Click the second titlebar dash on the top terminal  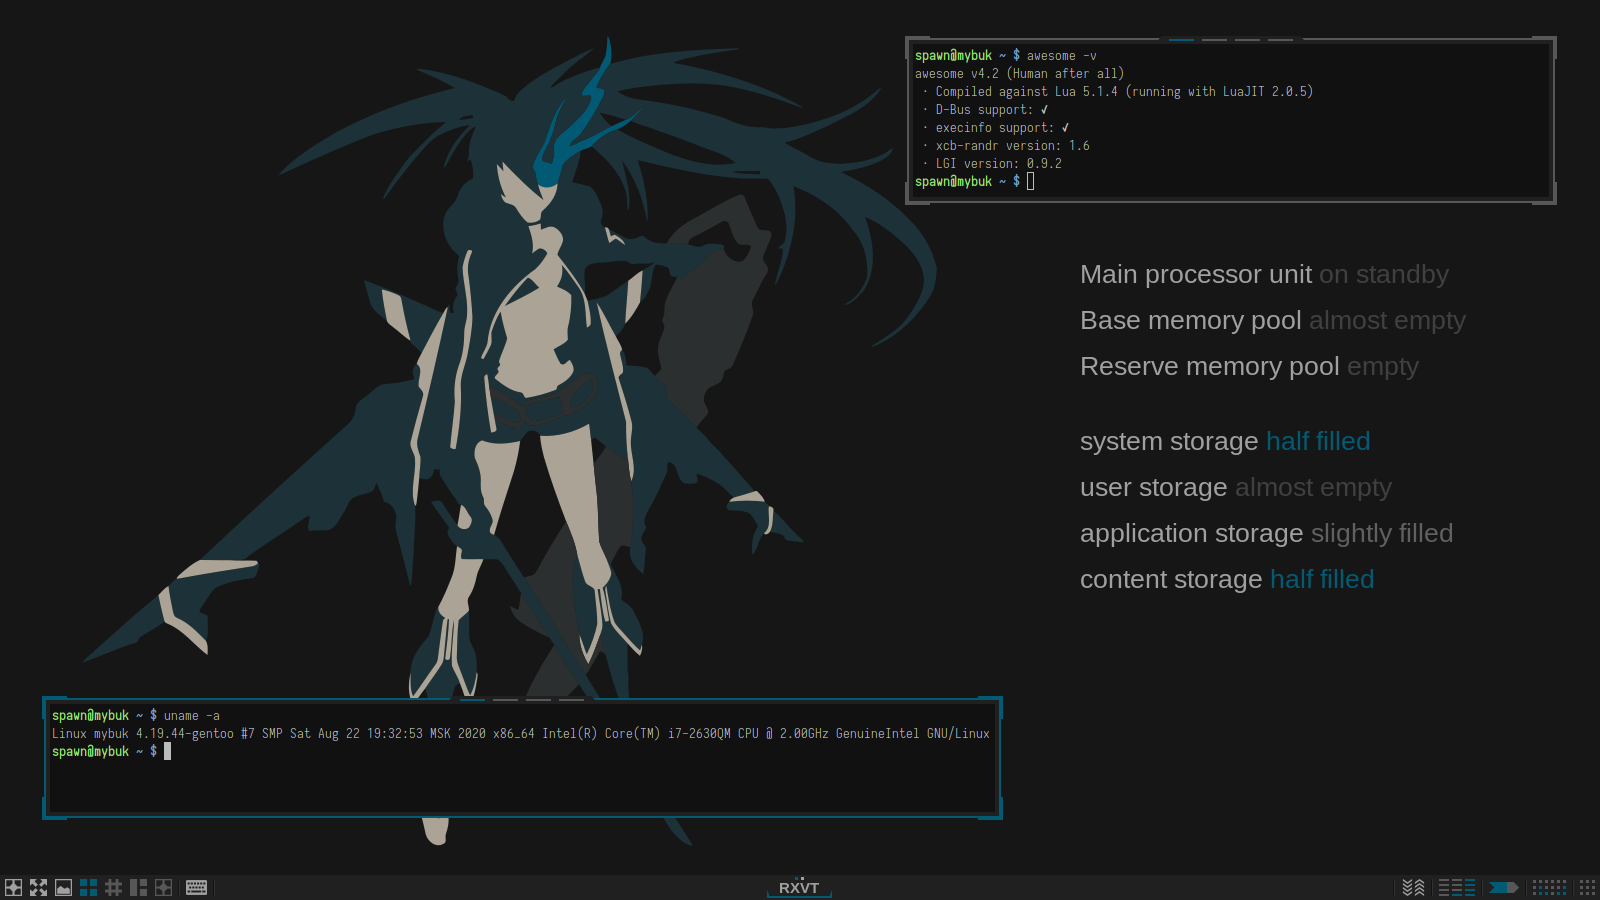coord(1214,40)
